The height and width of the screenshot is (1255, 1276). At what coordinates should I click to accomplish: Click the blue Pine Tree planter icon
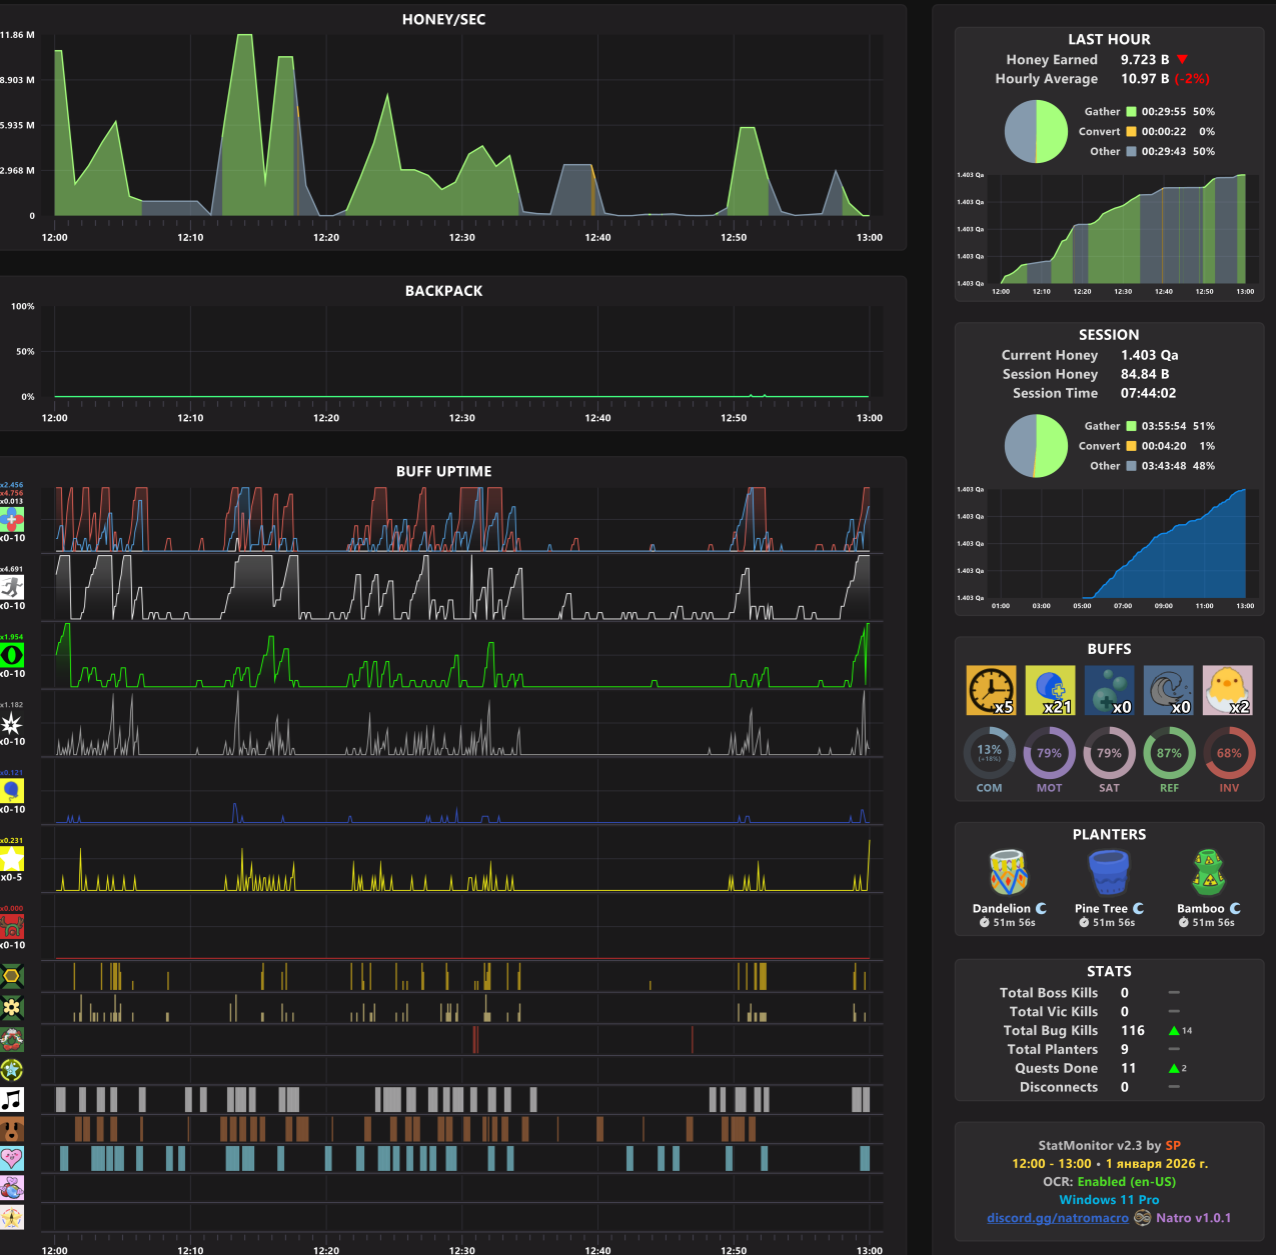click(1108, 873)
